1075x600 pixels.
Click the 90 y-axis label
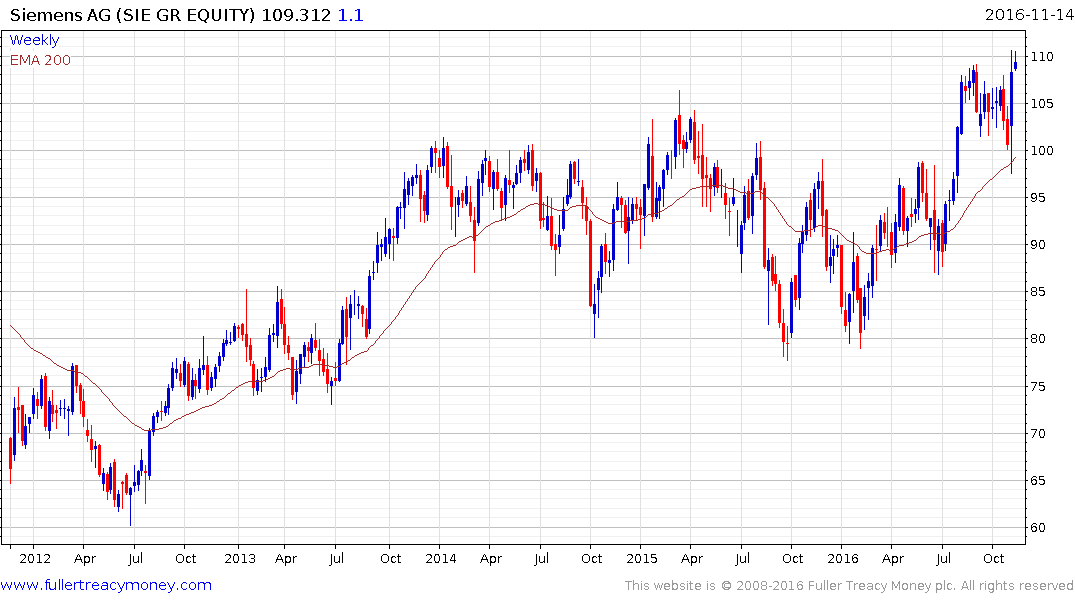1039,245
